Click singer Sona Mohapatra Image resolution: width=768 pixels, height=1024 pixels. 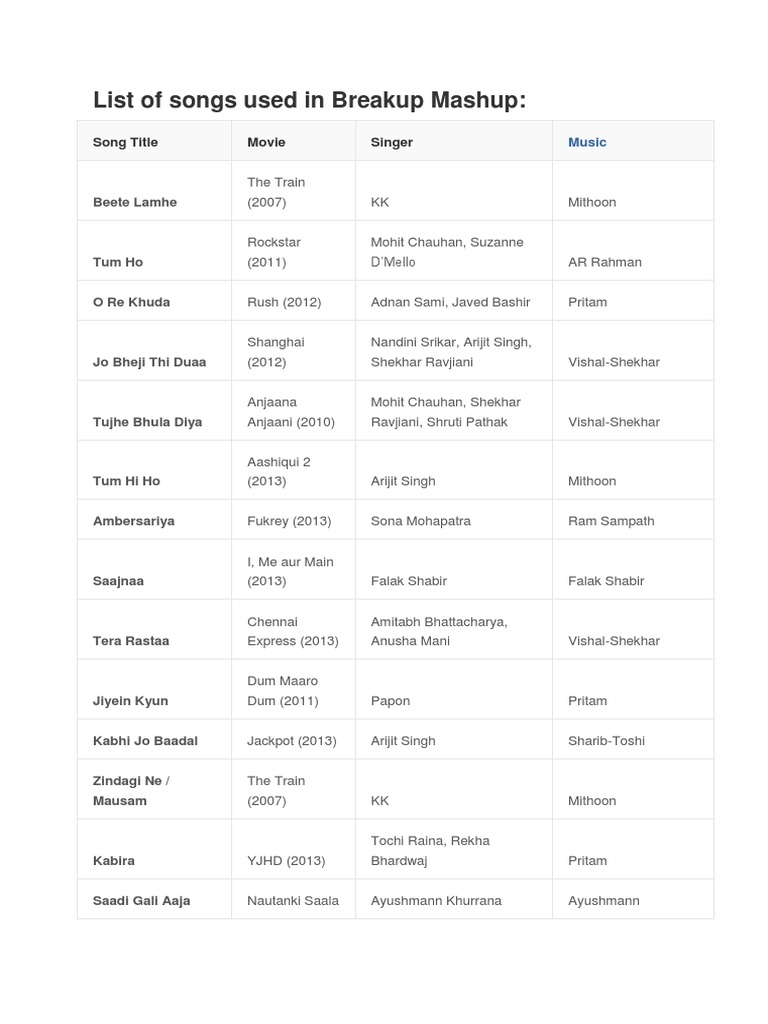[x=420, y=521]
